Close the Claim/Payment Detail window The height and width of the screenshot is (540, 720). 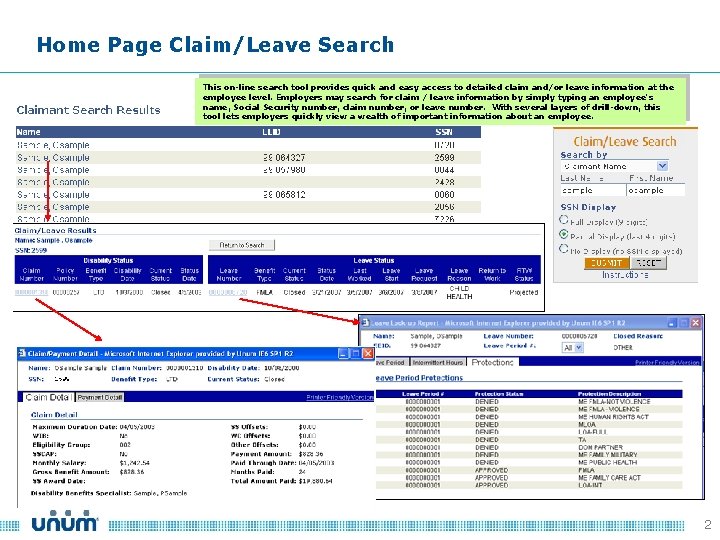click(x=368, y=354)
